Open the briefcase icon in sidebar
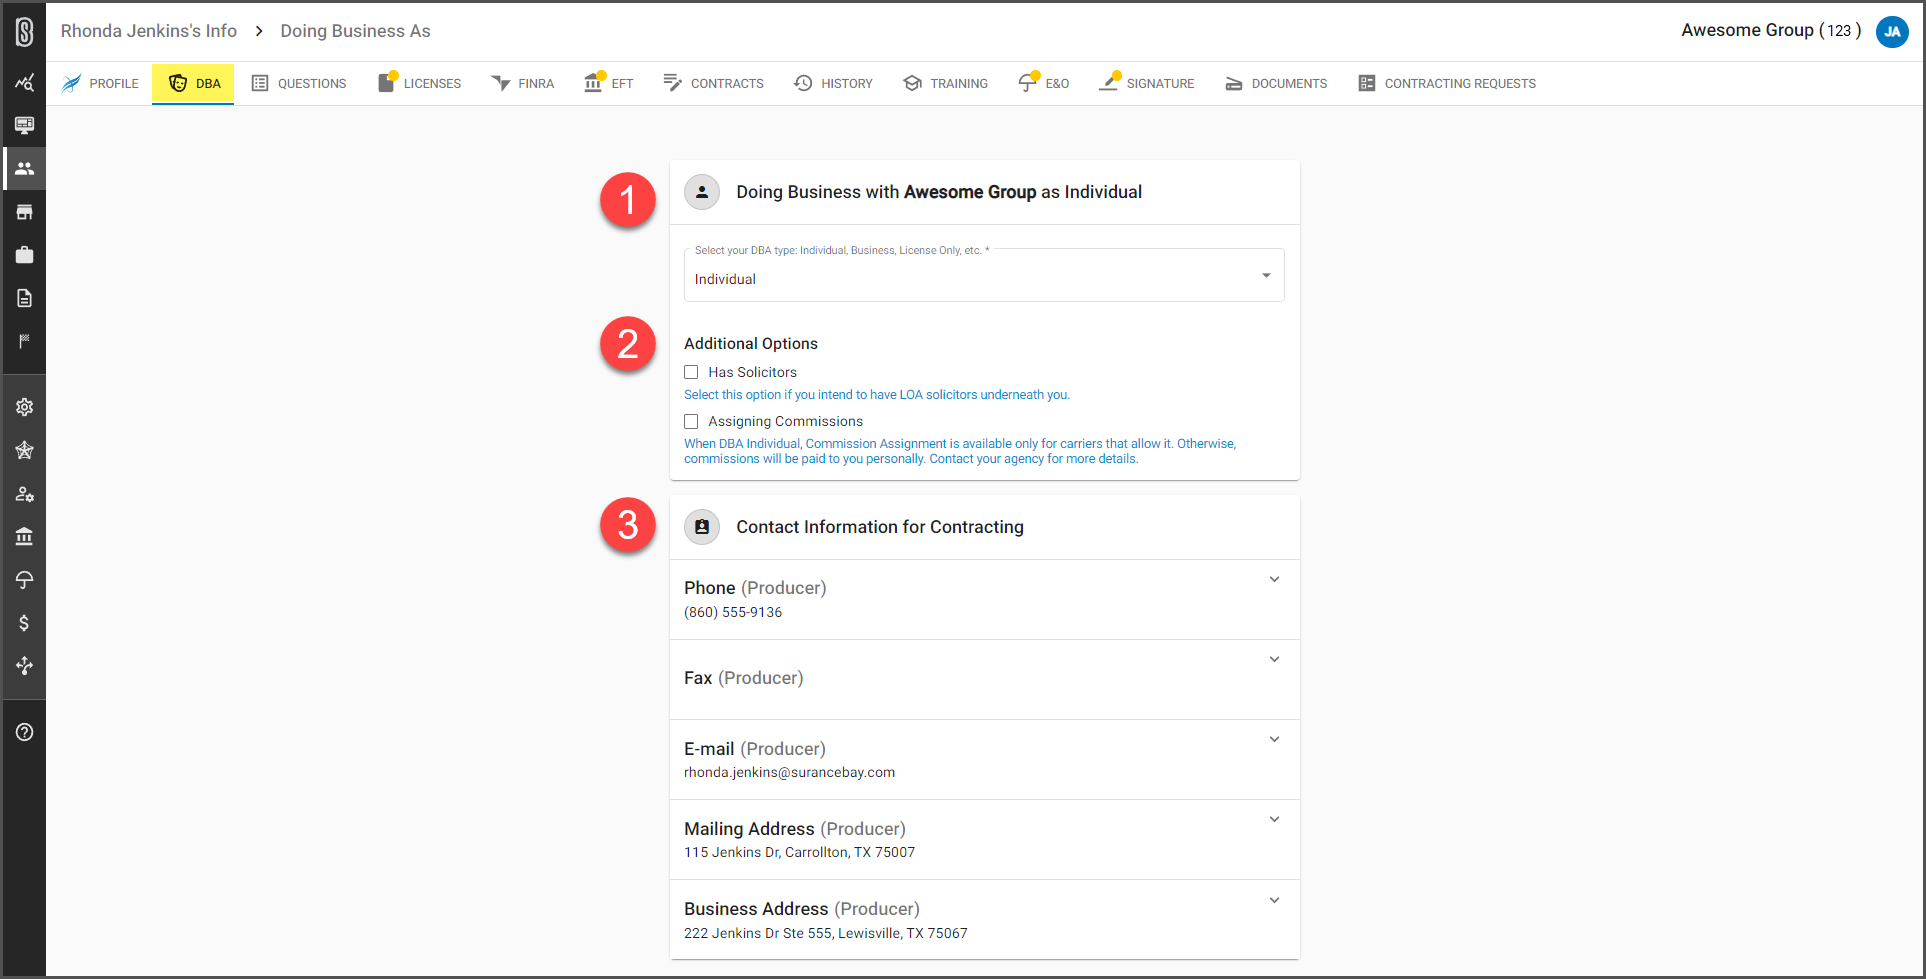Image resolution: width=1926 pixels, height=979 pixels. click(x=24, y=255)
